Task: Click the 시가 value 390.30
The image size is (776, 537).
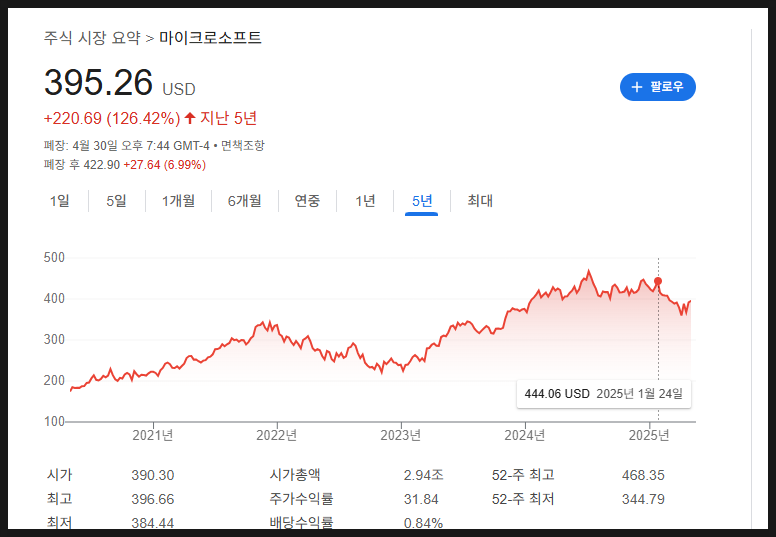Action: [x=153, y=475]
